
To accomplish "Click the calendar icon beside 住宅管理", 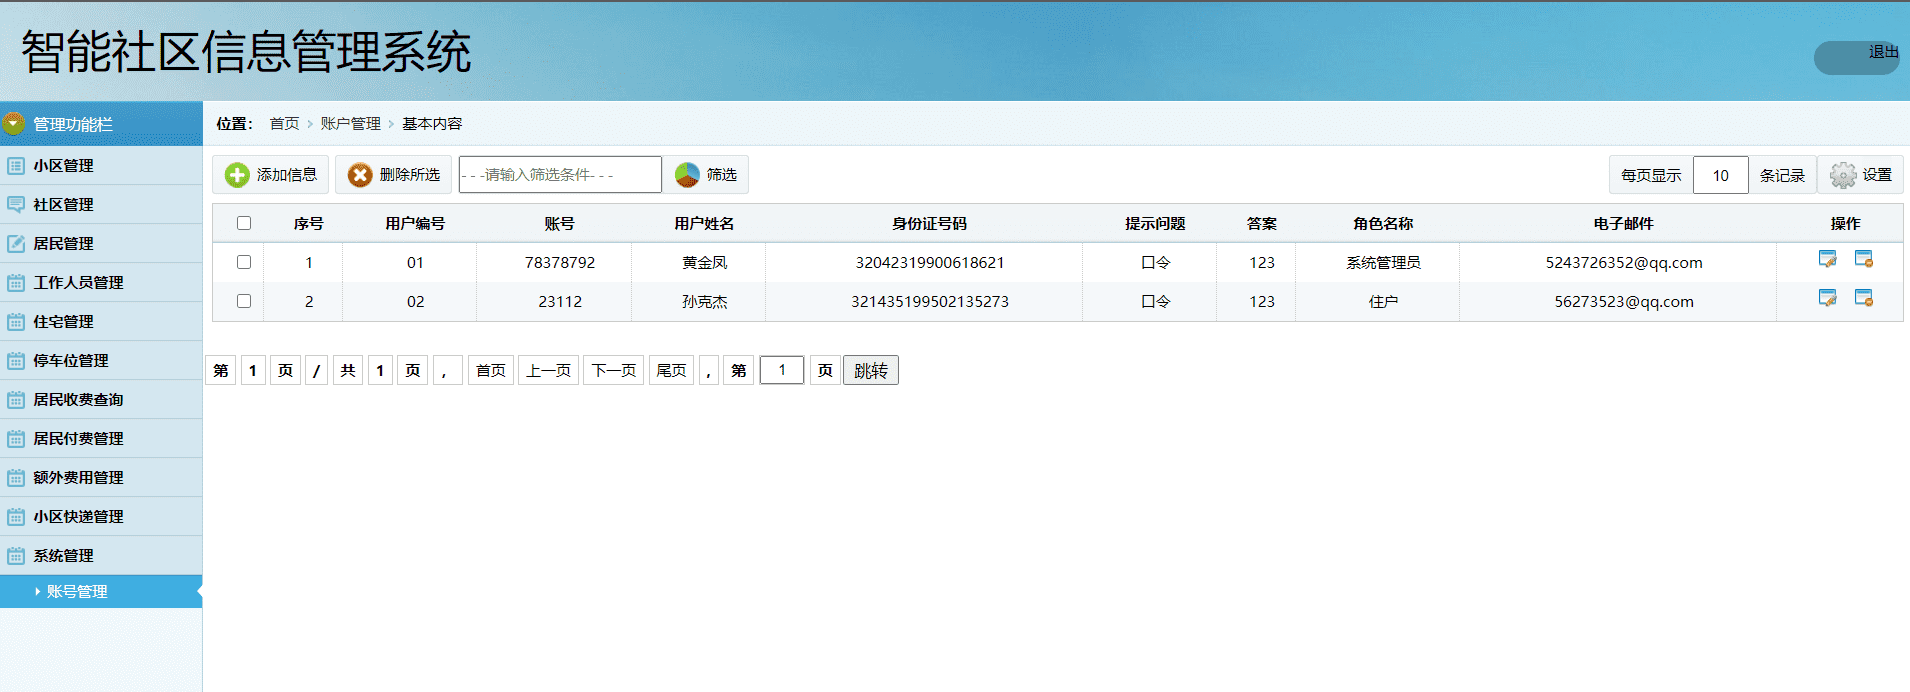I will (16, 322).
